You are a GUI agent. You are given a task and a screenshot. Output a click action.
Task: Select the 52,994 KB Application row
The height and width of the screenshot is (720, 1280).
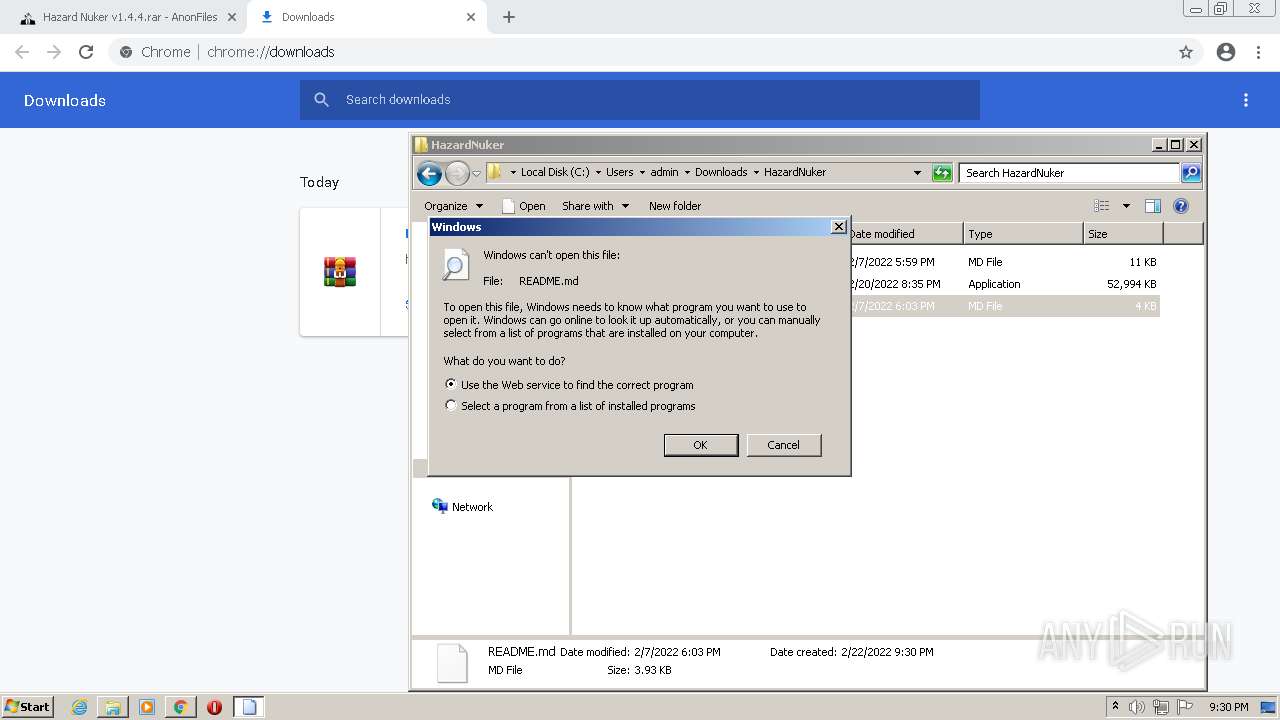point(1003,284)
